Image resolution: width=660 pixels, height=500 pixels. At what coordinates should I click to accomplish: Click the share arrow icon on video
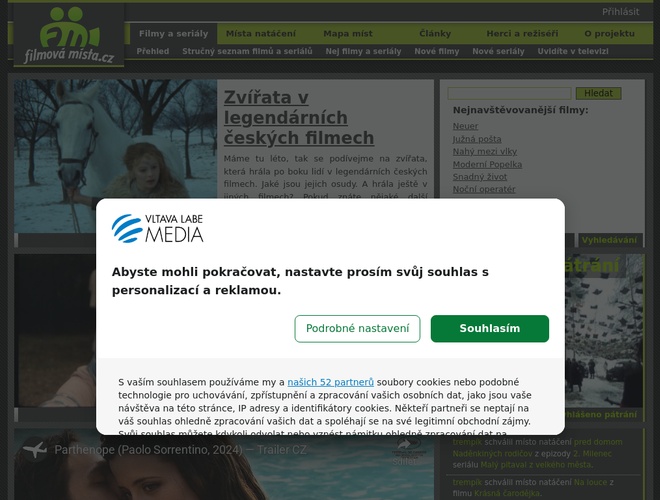(x=404, y=444)
